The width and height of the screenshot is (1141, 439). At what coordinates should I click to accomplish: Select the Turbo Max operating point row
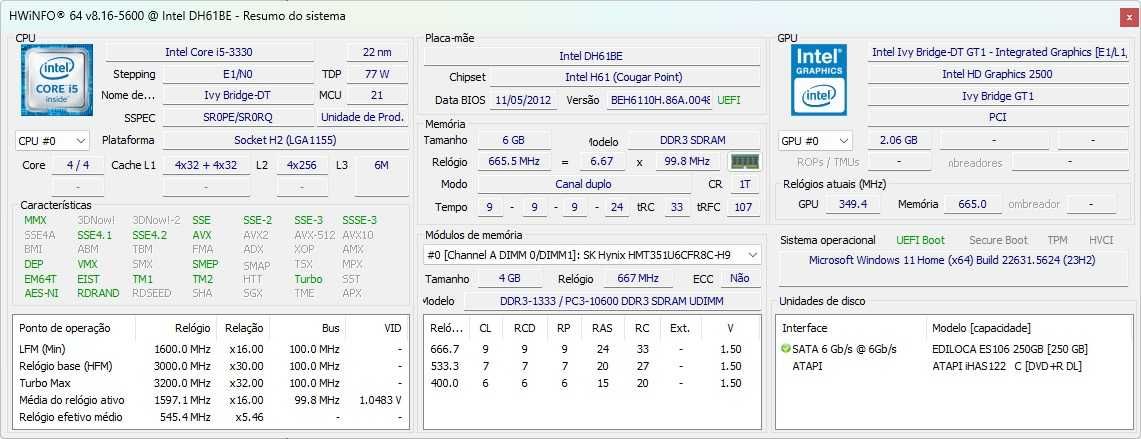click(x=211, y=383)
